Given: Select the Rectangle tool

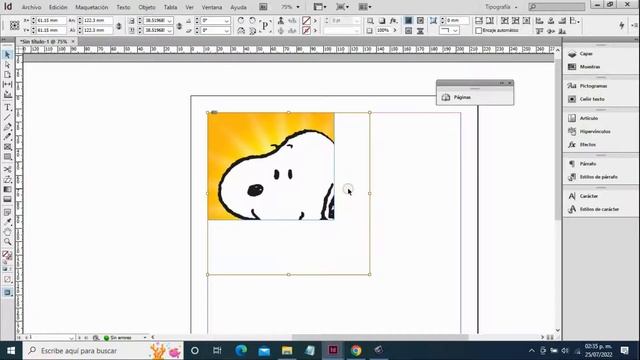Looking at the screenshot, I should coord(7,157).
